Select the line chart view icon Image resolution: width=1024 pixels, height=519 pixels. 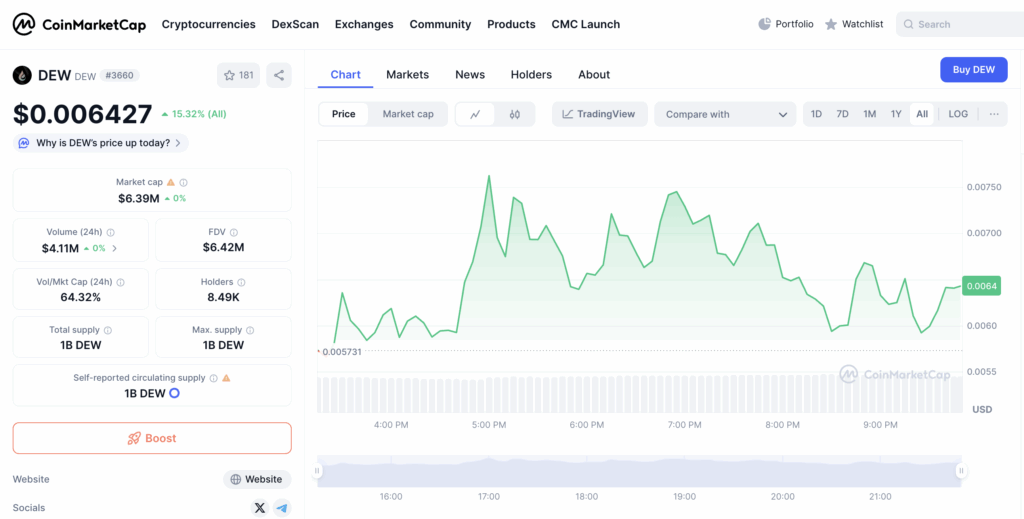[x=475, y=114]
